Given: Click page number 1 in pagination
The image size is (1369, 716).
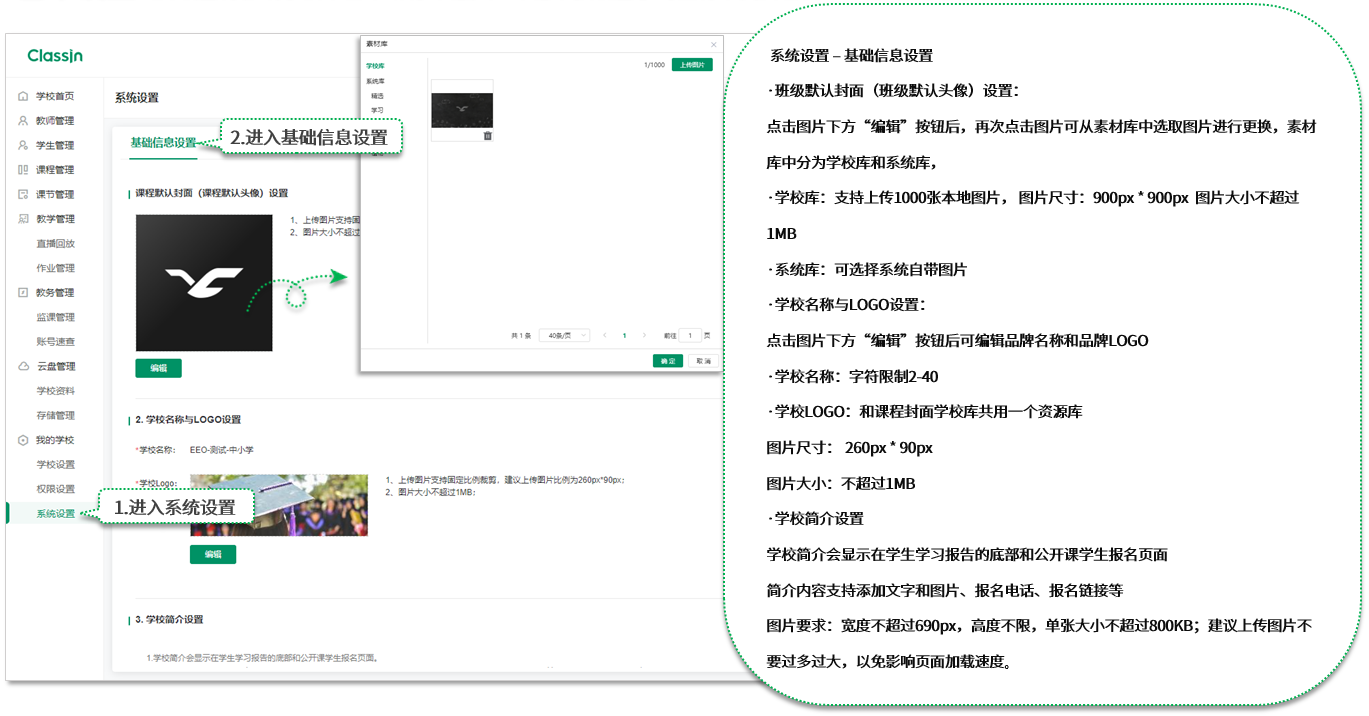Looking at the screenshot, I should point(625,335).
